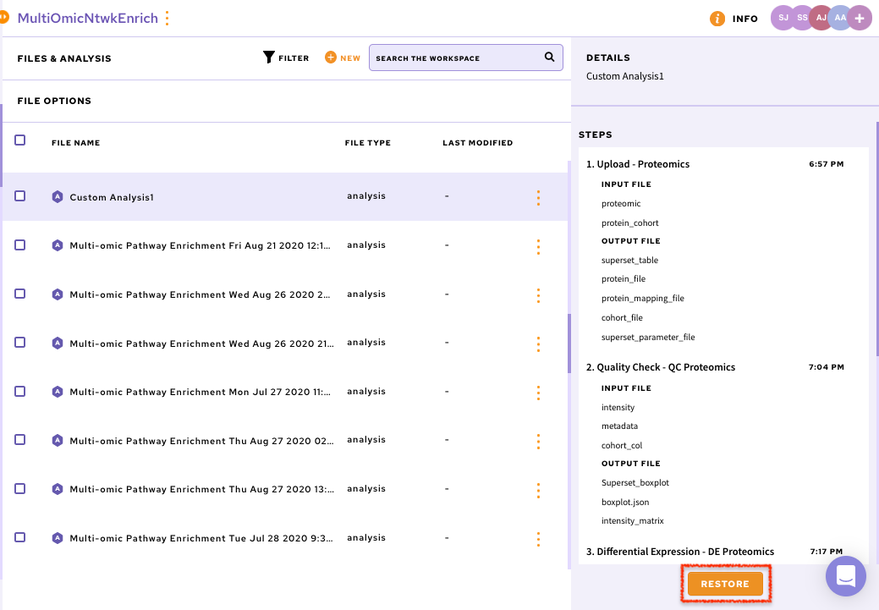Click step 3 Differential Expression - DE Proteomics

[x=680, y=552]
